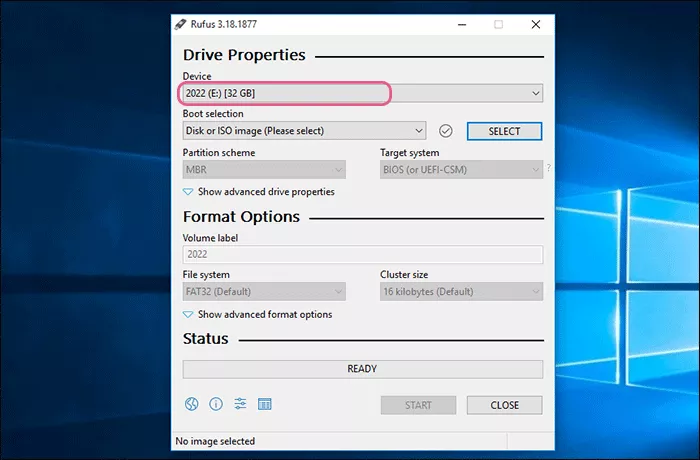Image resolution: width=700 pixels, height=460 pixels.
Task: Click the 'Rufus 3.18.1877' title text
Action: tap(224, 24)
